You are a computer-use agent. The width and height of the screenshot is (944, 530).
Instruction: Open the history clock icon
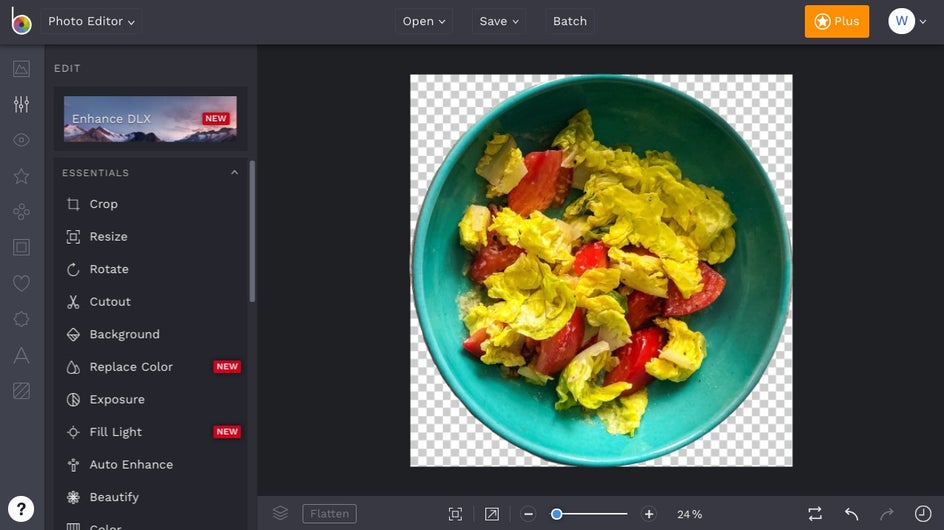923,514
